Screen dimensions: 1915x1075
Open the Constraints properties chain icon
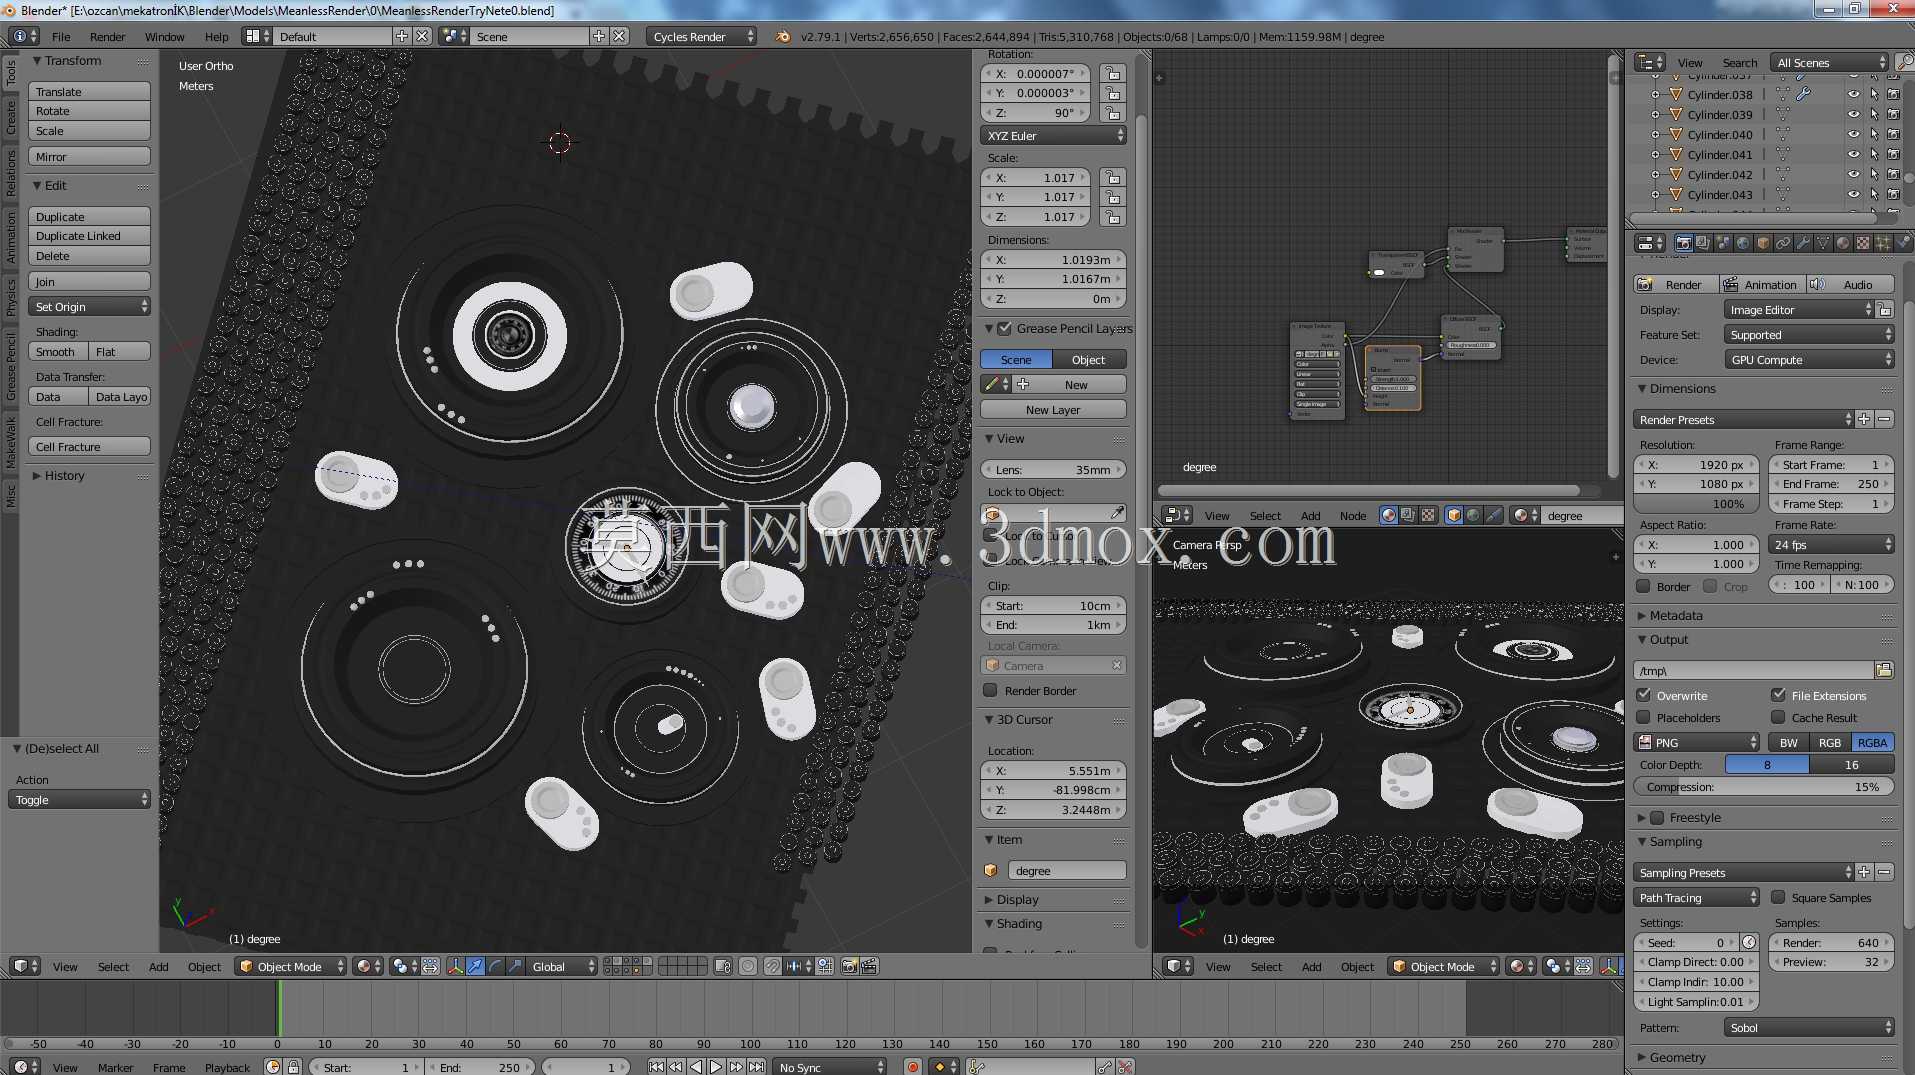coord(1783,243)
